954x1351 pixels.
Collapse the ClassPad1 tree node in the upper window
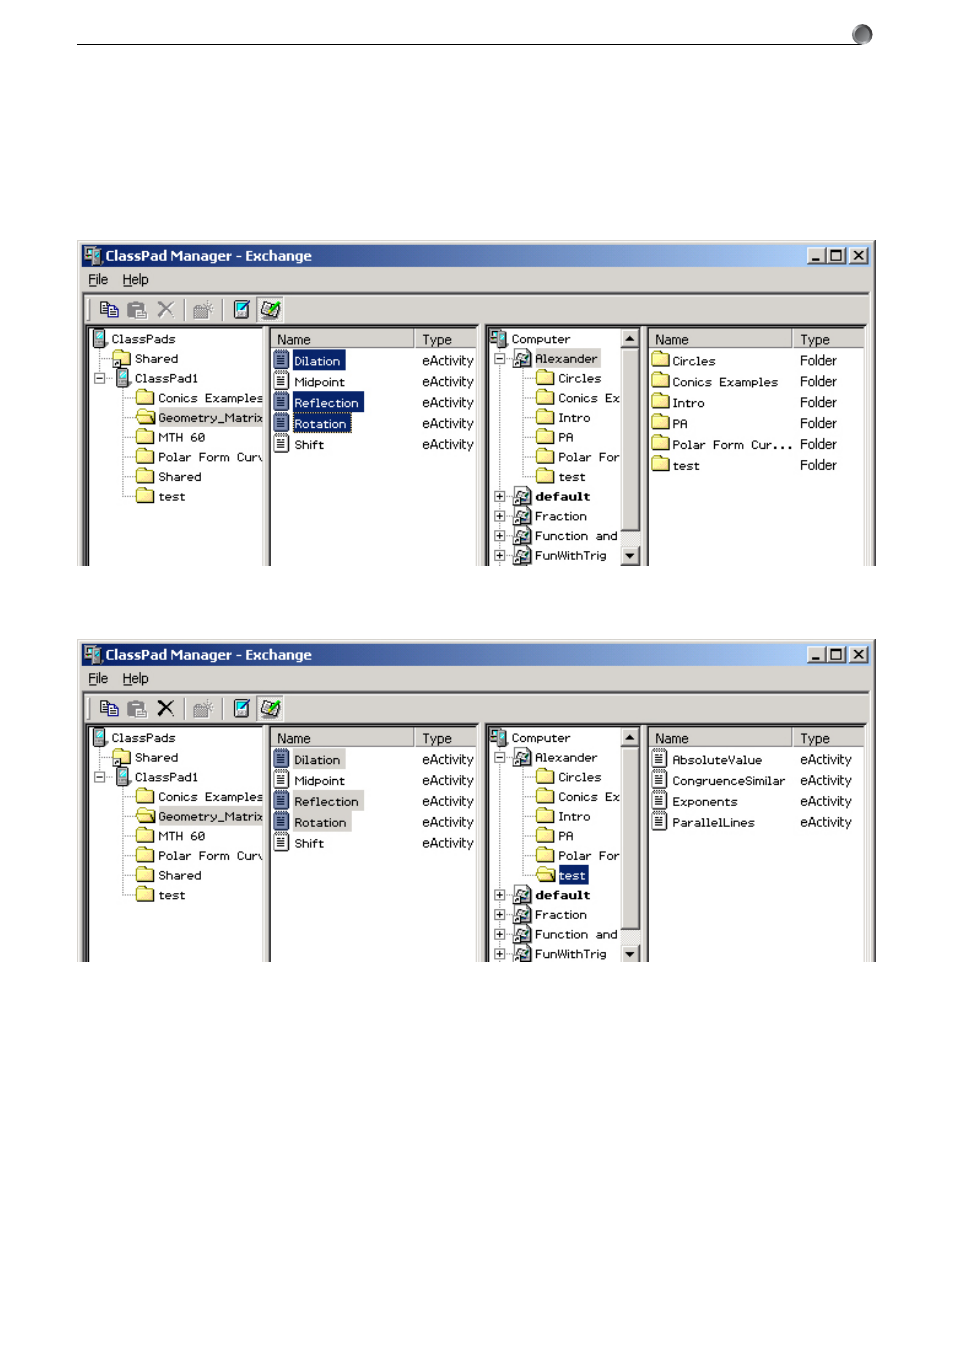pos(99,378)
